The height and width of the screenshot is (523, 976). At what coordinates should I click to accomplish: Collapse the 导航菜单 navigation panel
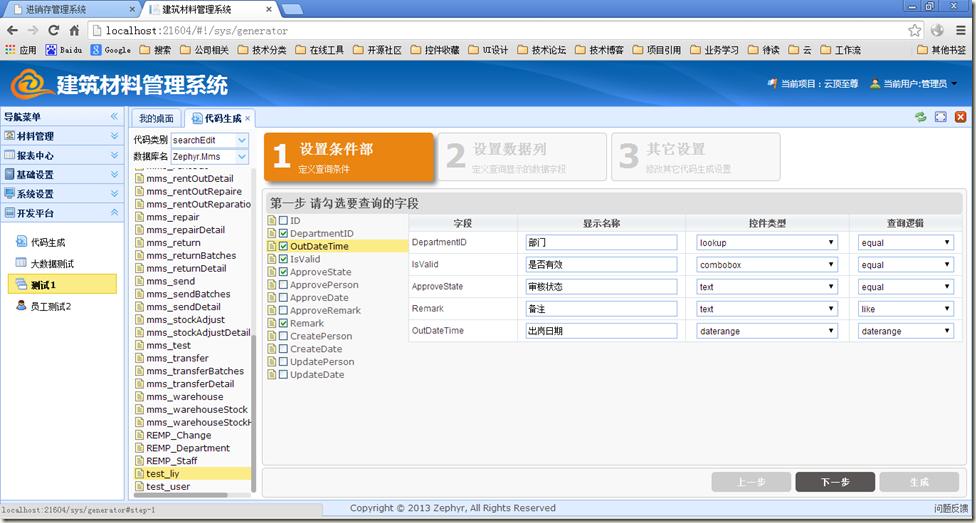pos(114,117)
